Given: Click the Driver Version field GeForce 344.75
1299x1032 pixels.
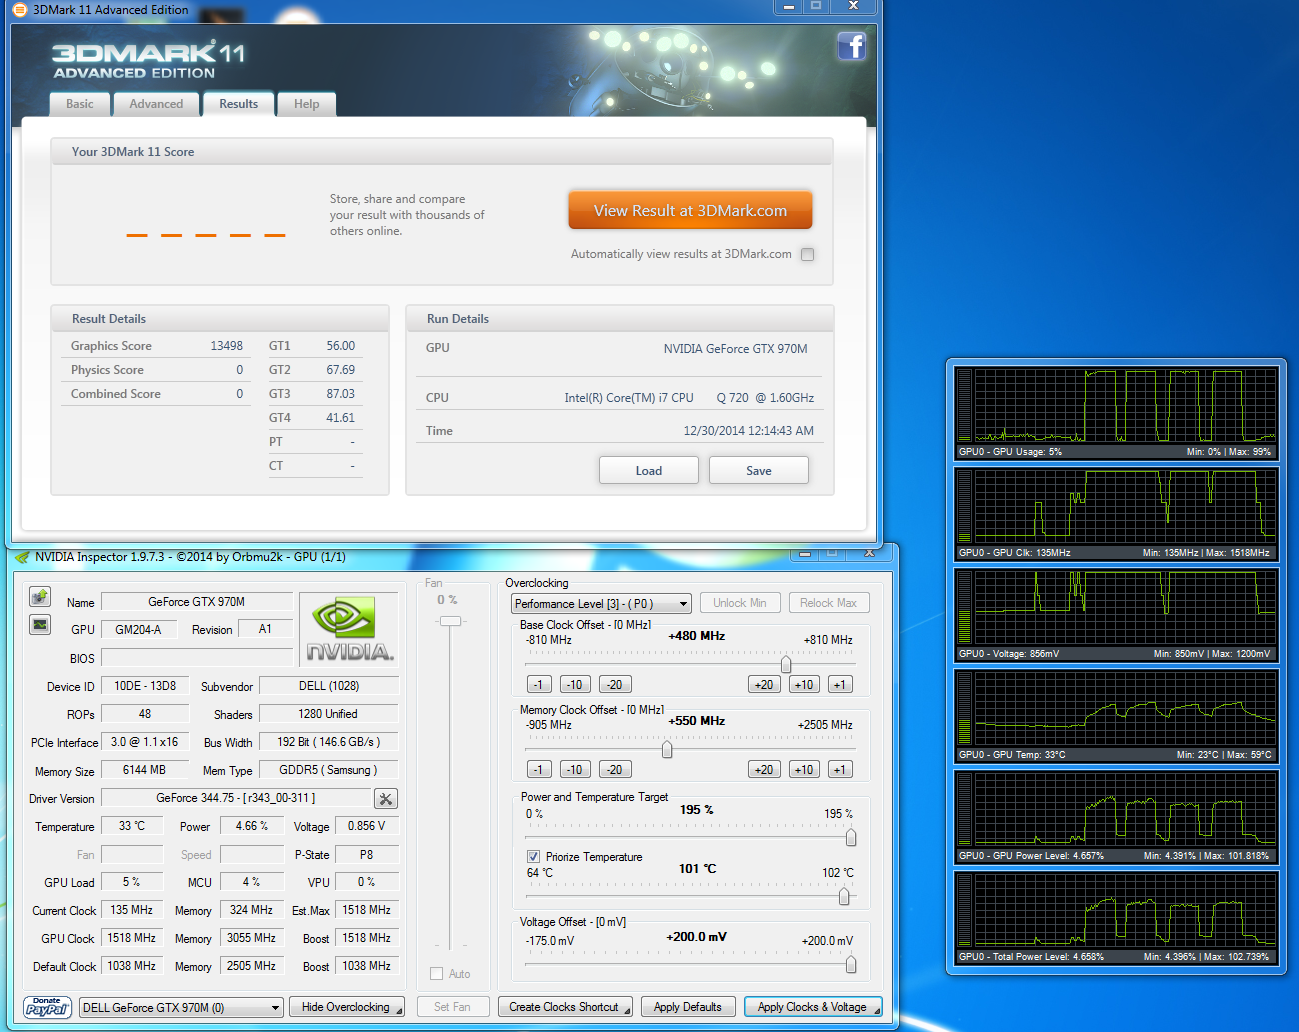Looking at the screenshot, I should pos(236,798).
